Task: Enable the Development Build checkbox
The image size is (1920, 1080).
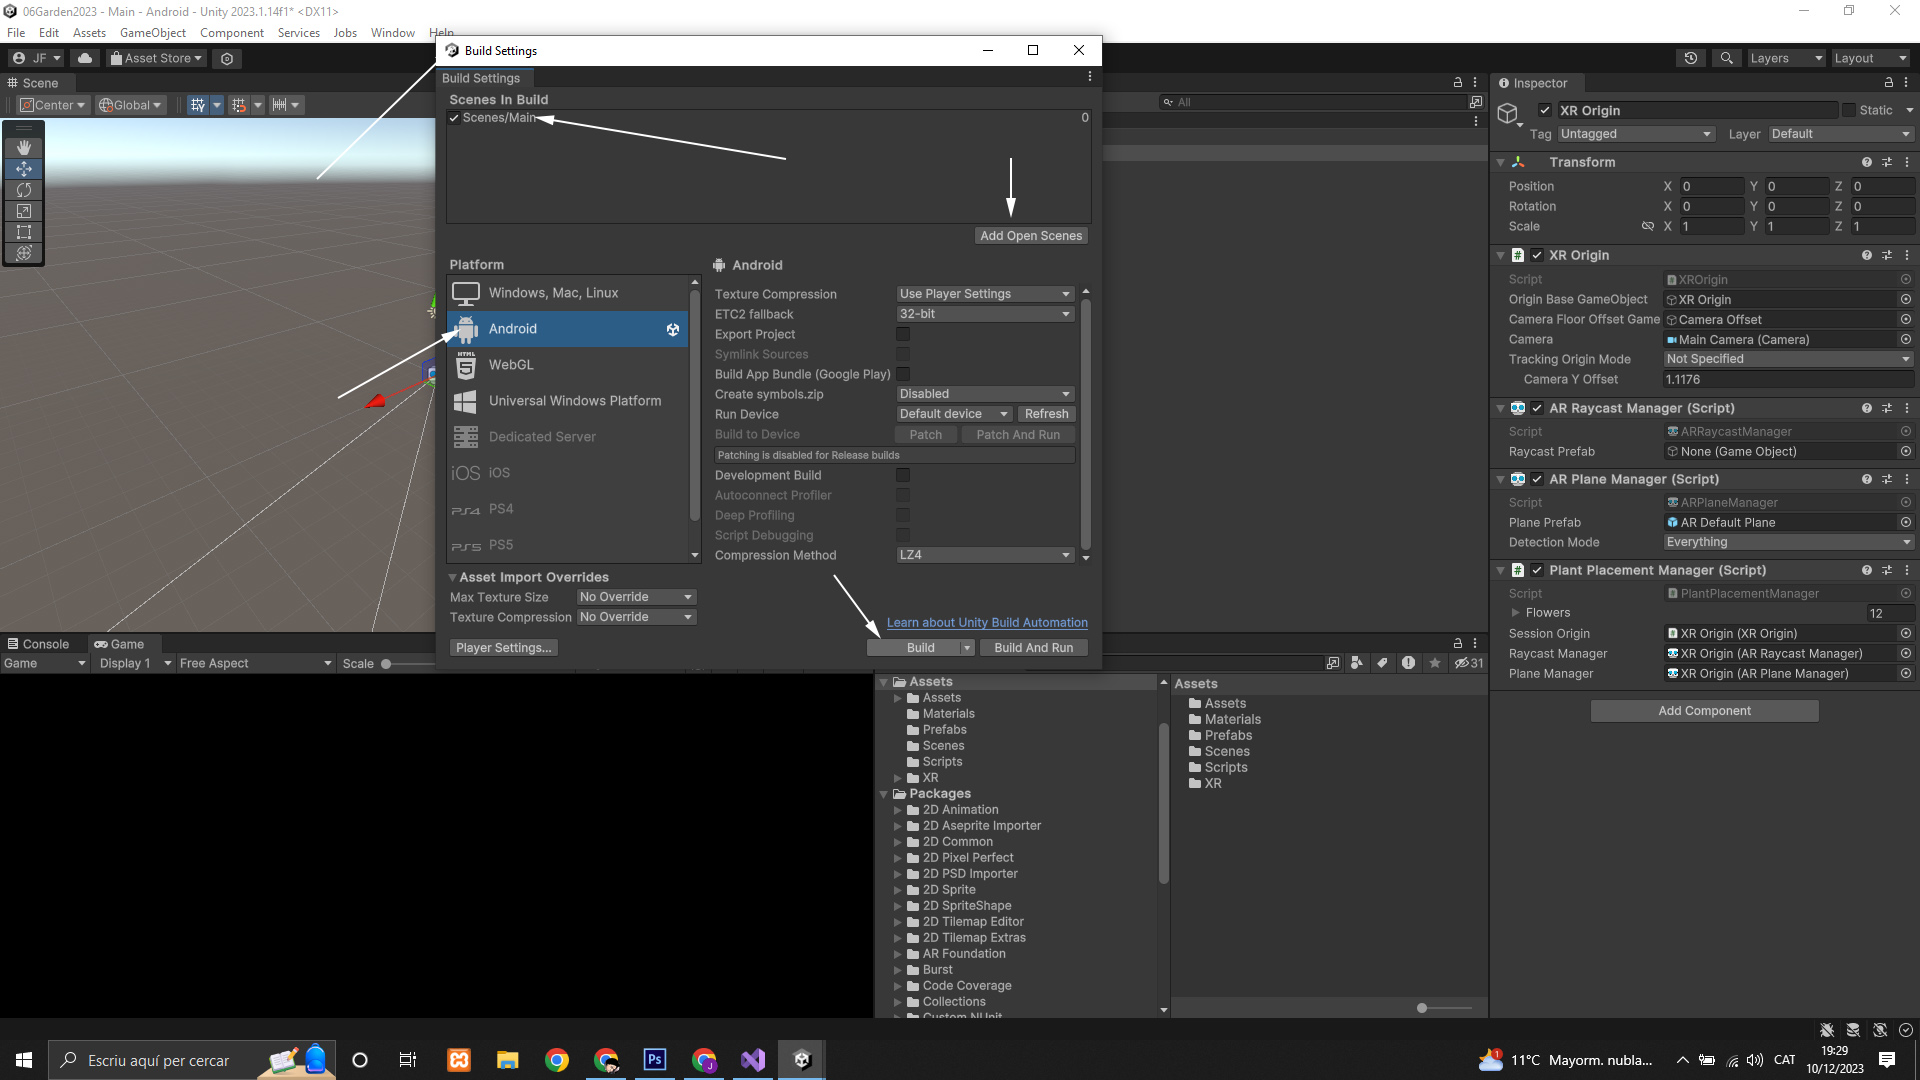Action: [903, 476]
